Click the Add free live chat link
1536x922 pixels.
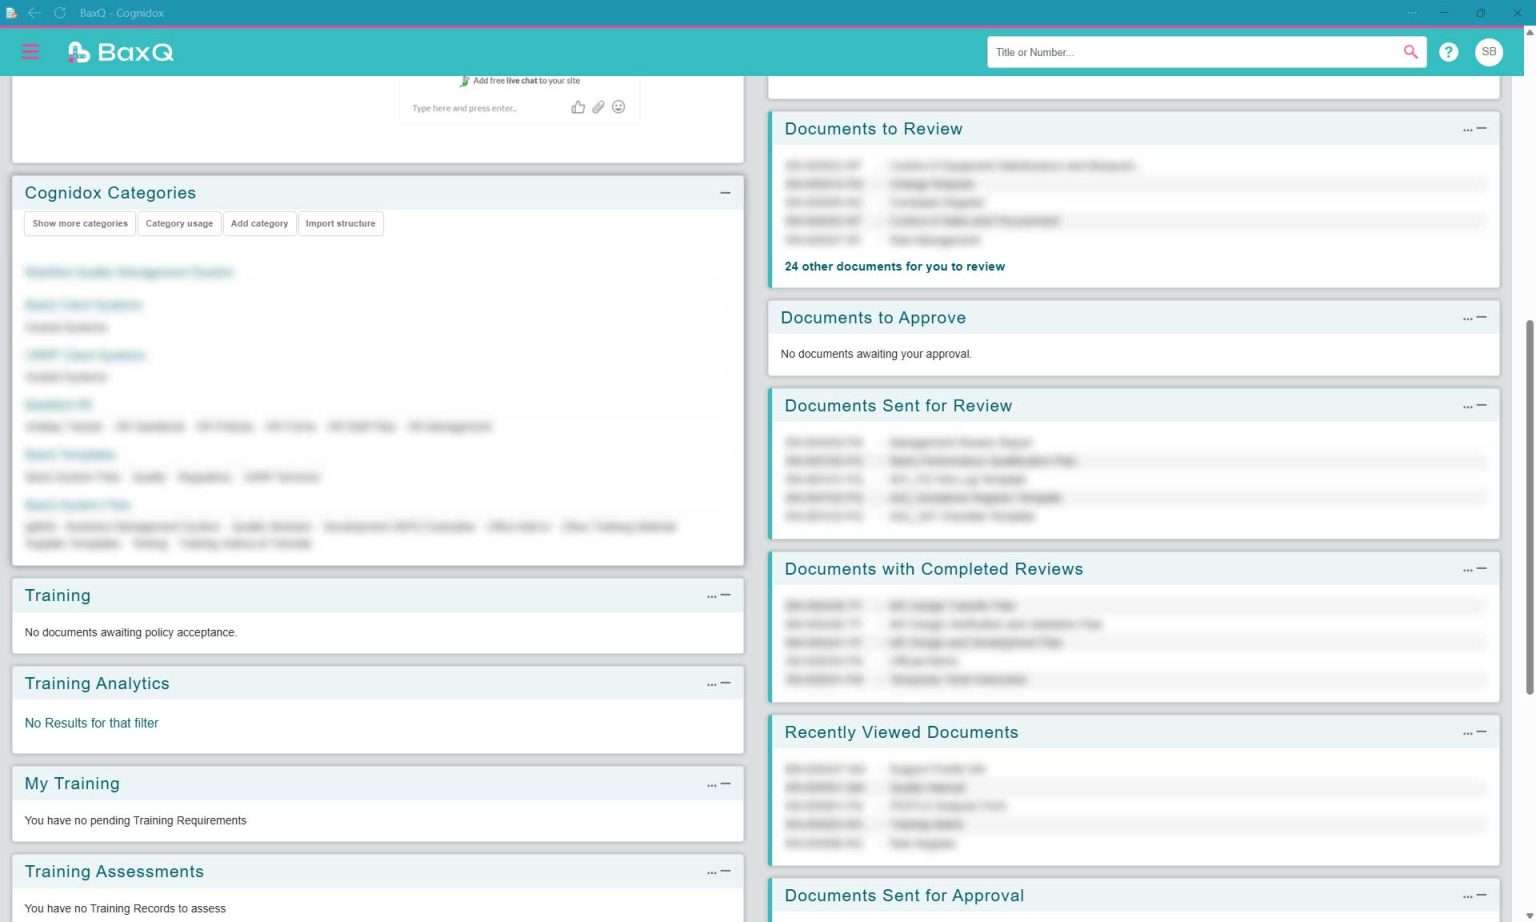point(526,81)
